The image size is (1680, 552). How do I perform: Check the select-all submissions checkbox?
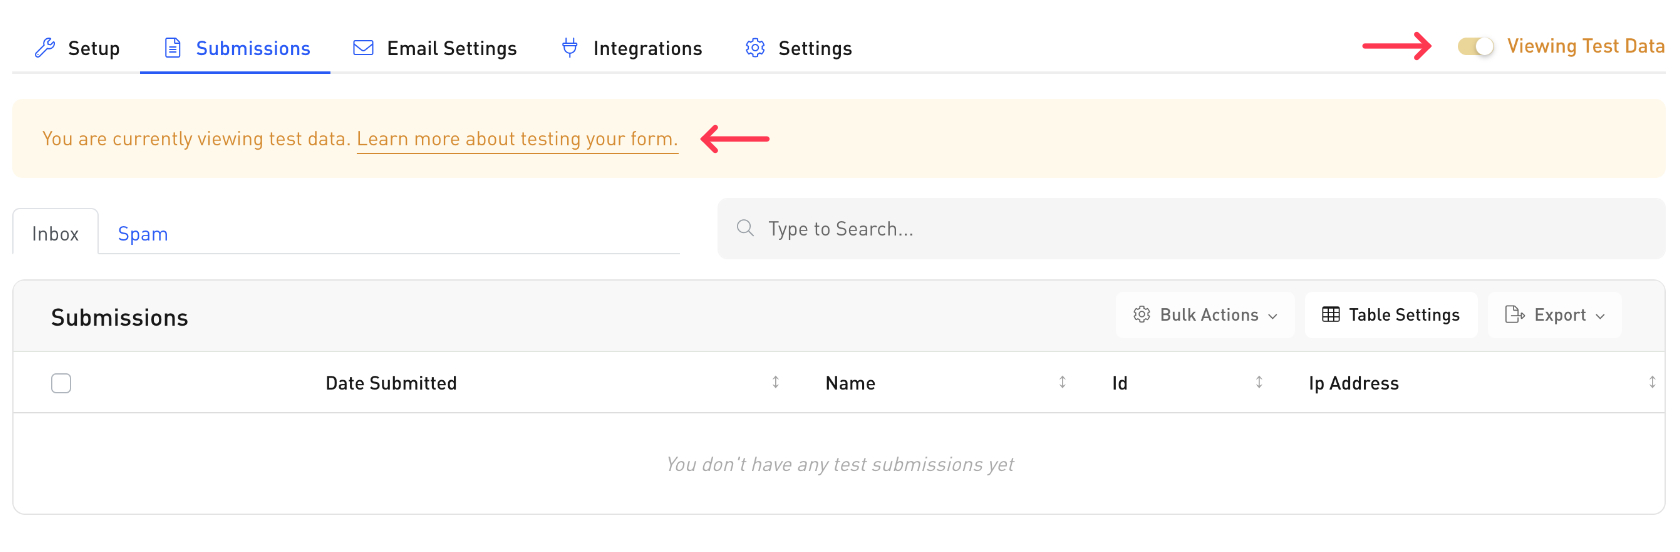click(x=61, y=383)
